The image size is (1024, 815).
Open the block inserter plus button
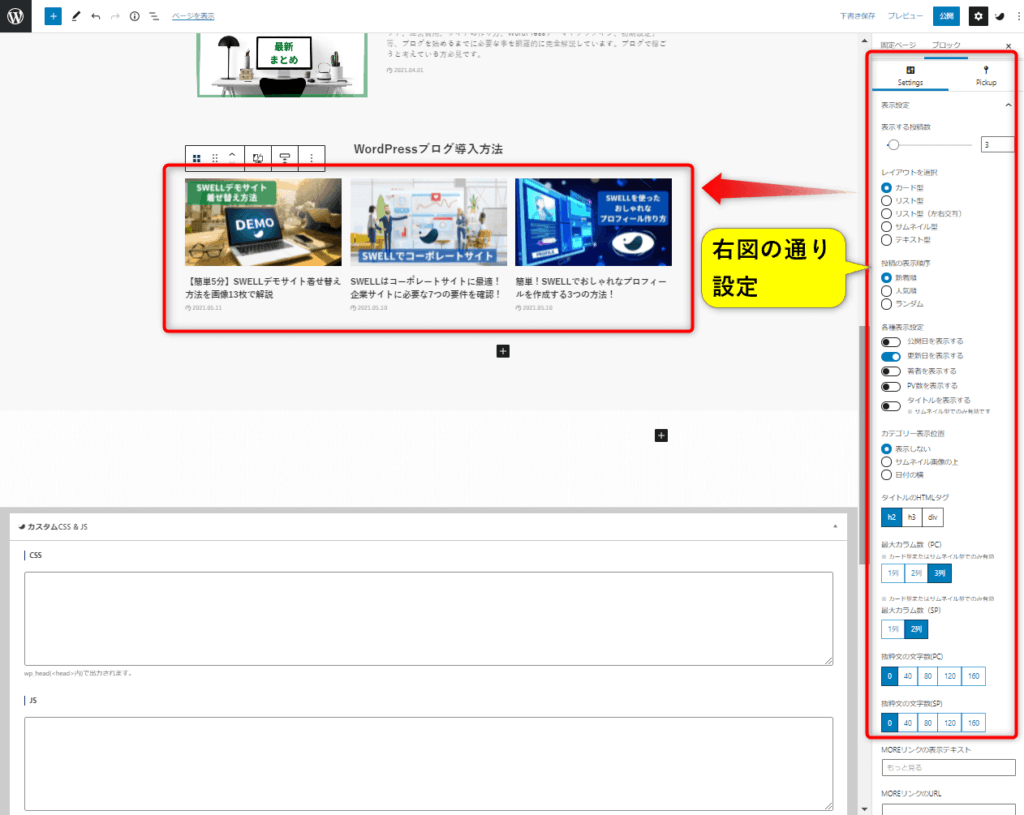click(x=53, y=16)
